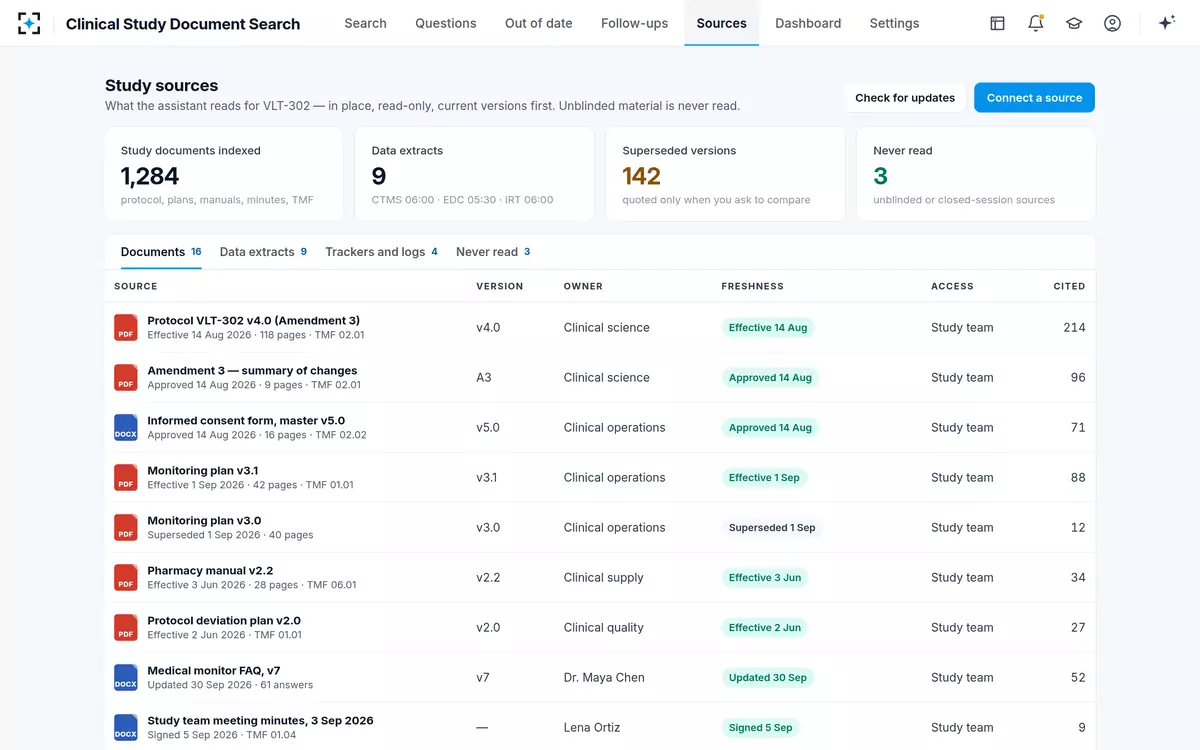Open the Never read summary card
The height and width of the screenshot is (750, 1200).
(976, 174)
